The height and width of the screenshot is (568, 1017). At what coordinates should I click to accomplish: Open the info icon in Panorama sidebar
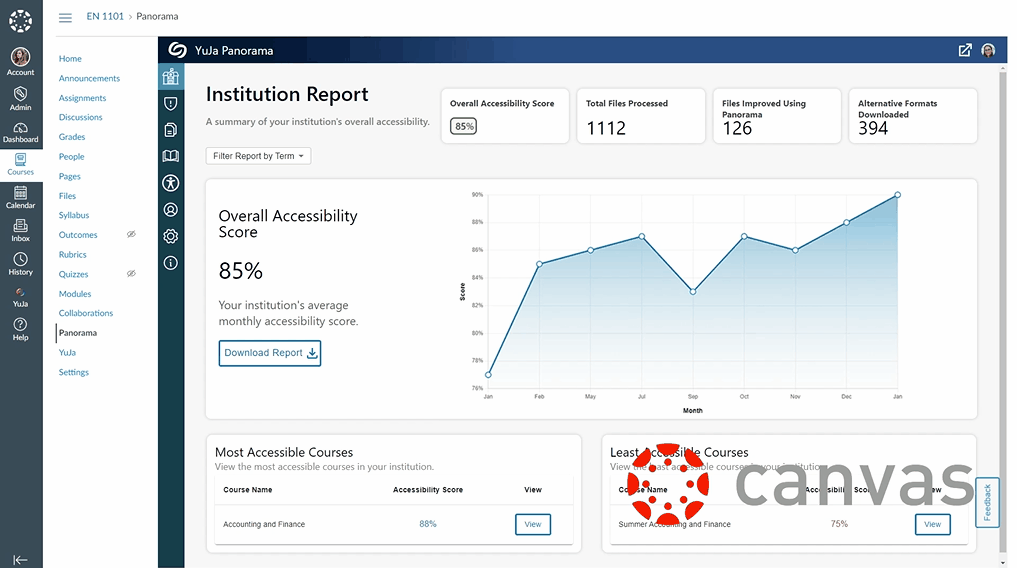pos(171,263)
